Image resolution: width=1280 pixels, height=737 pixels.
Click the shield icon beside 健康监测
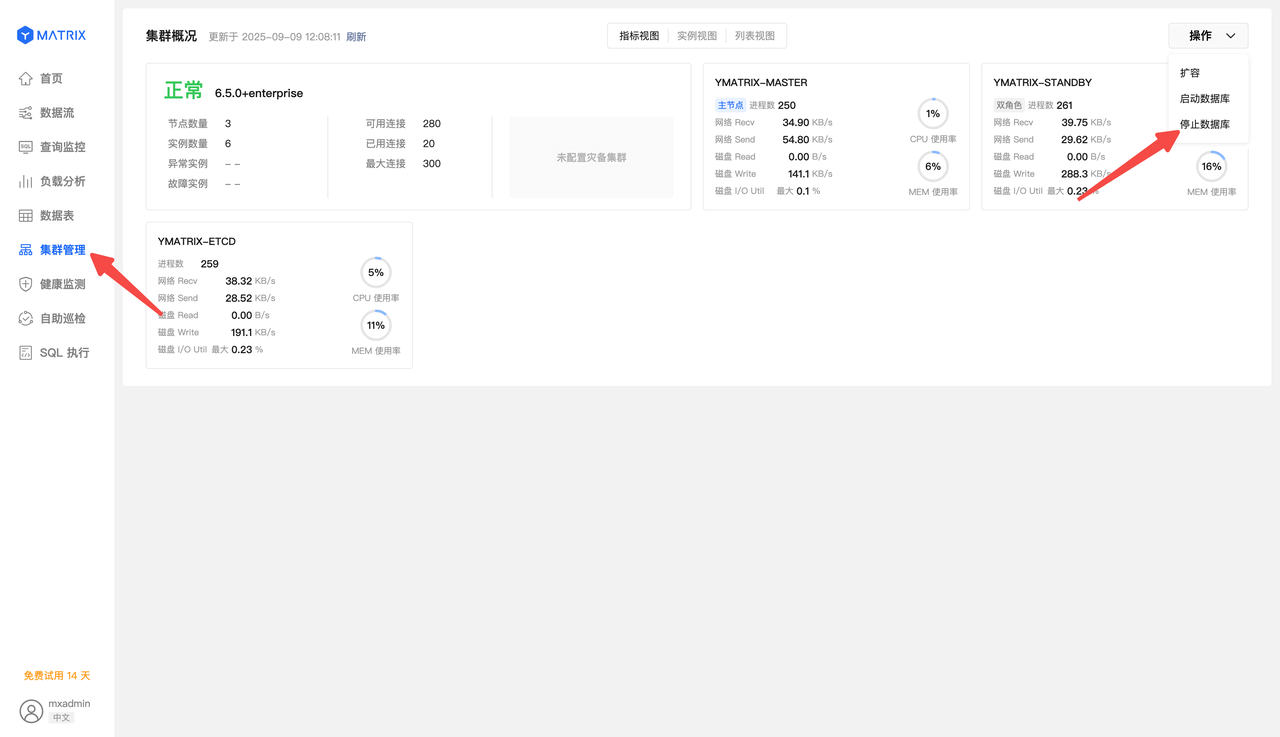tap(26, 284)
